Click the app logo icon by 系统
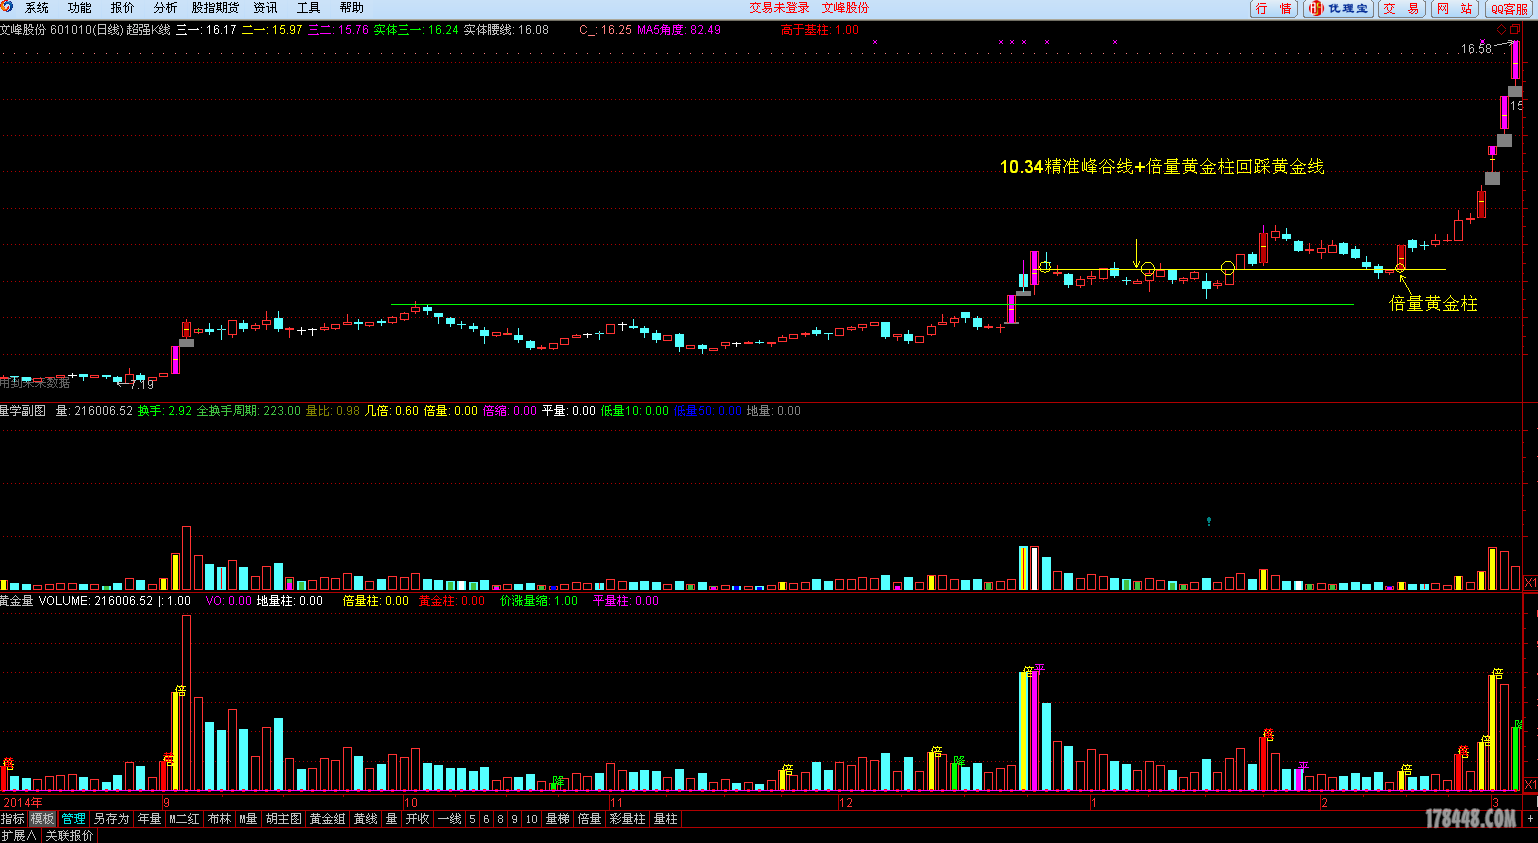The height and width of the screenshot is (843, 1538). 7,7
